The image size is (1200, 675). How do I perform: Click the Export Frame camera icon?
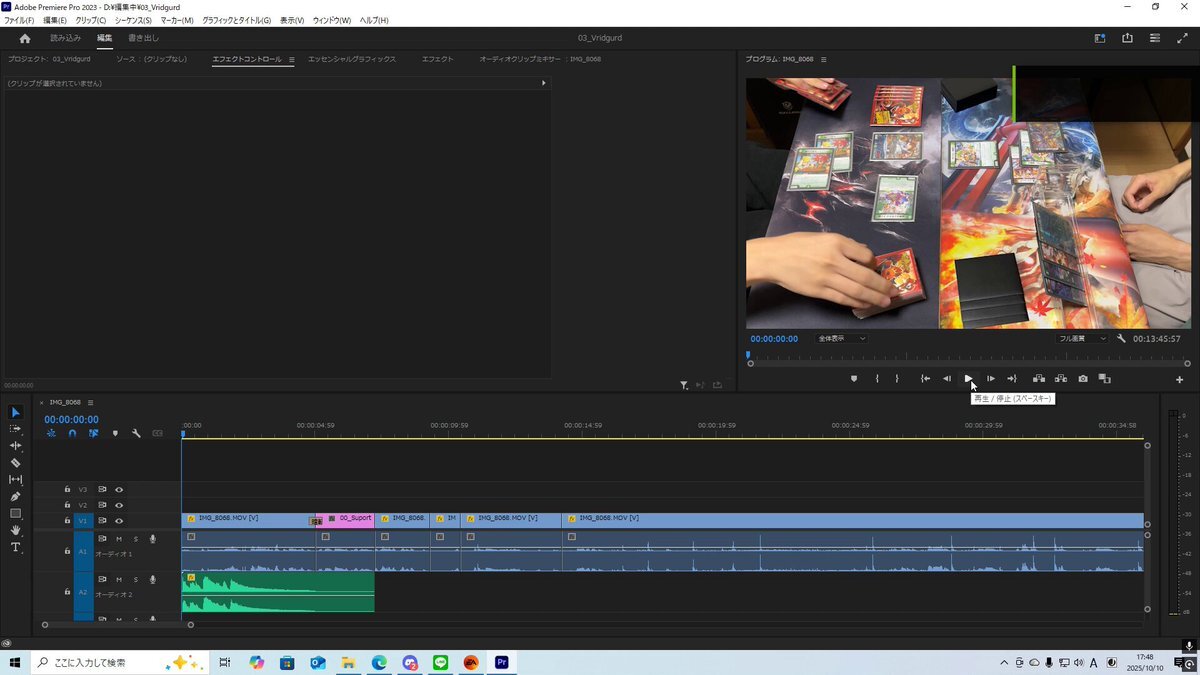pos(1083,379)
